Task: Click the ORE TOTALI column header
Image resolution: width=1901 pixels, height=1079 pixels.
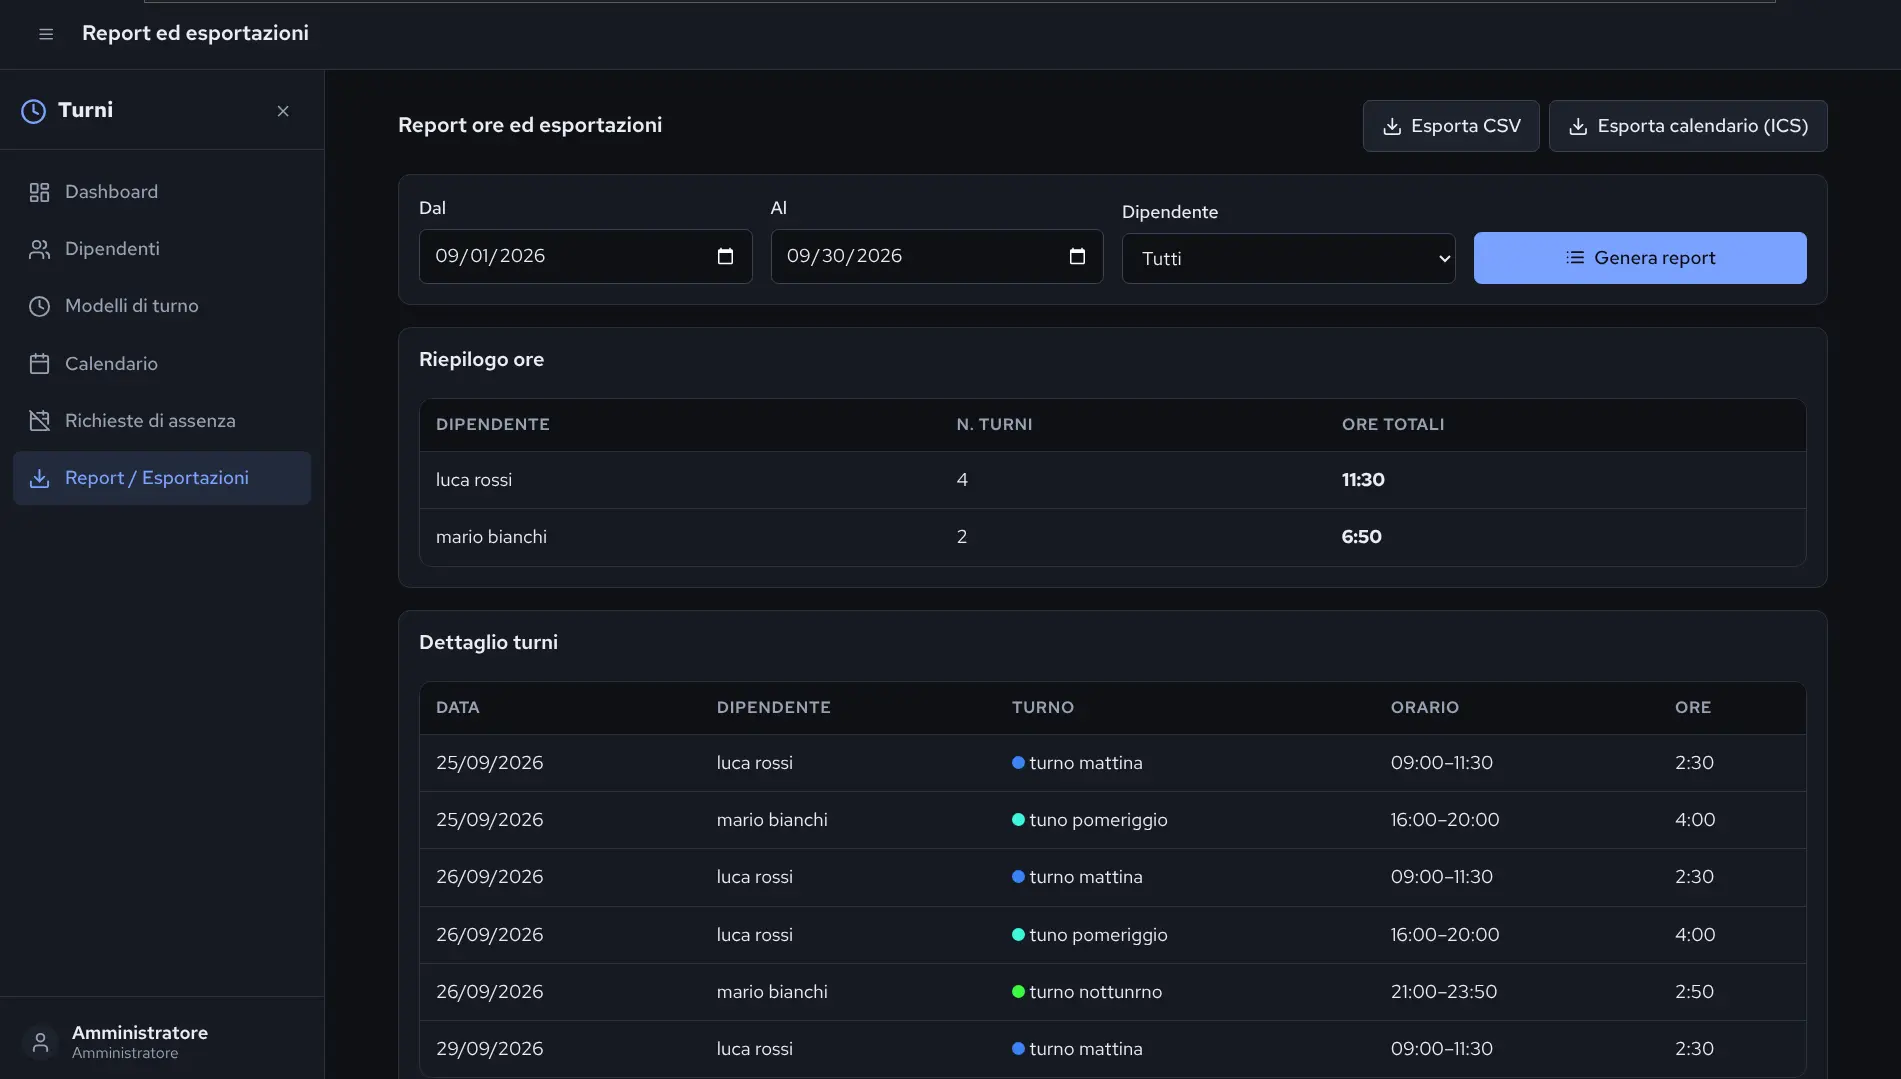Action: (x=1393, y=424)
